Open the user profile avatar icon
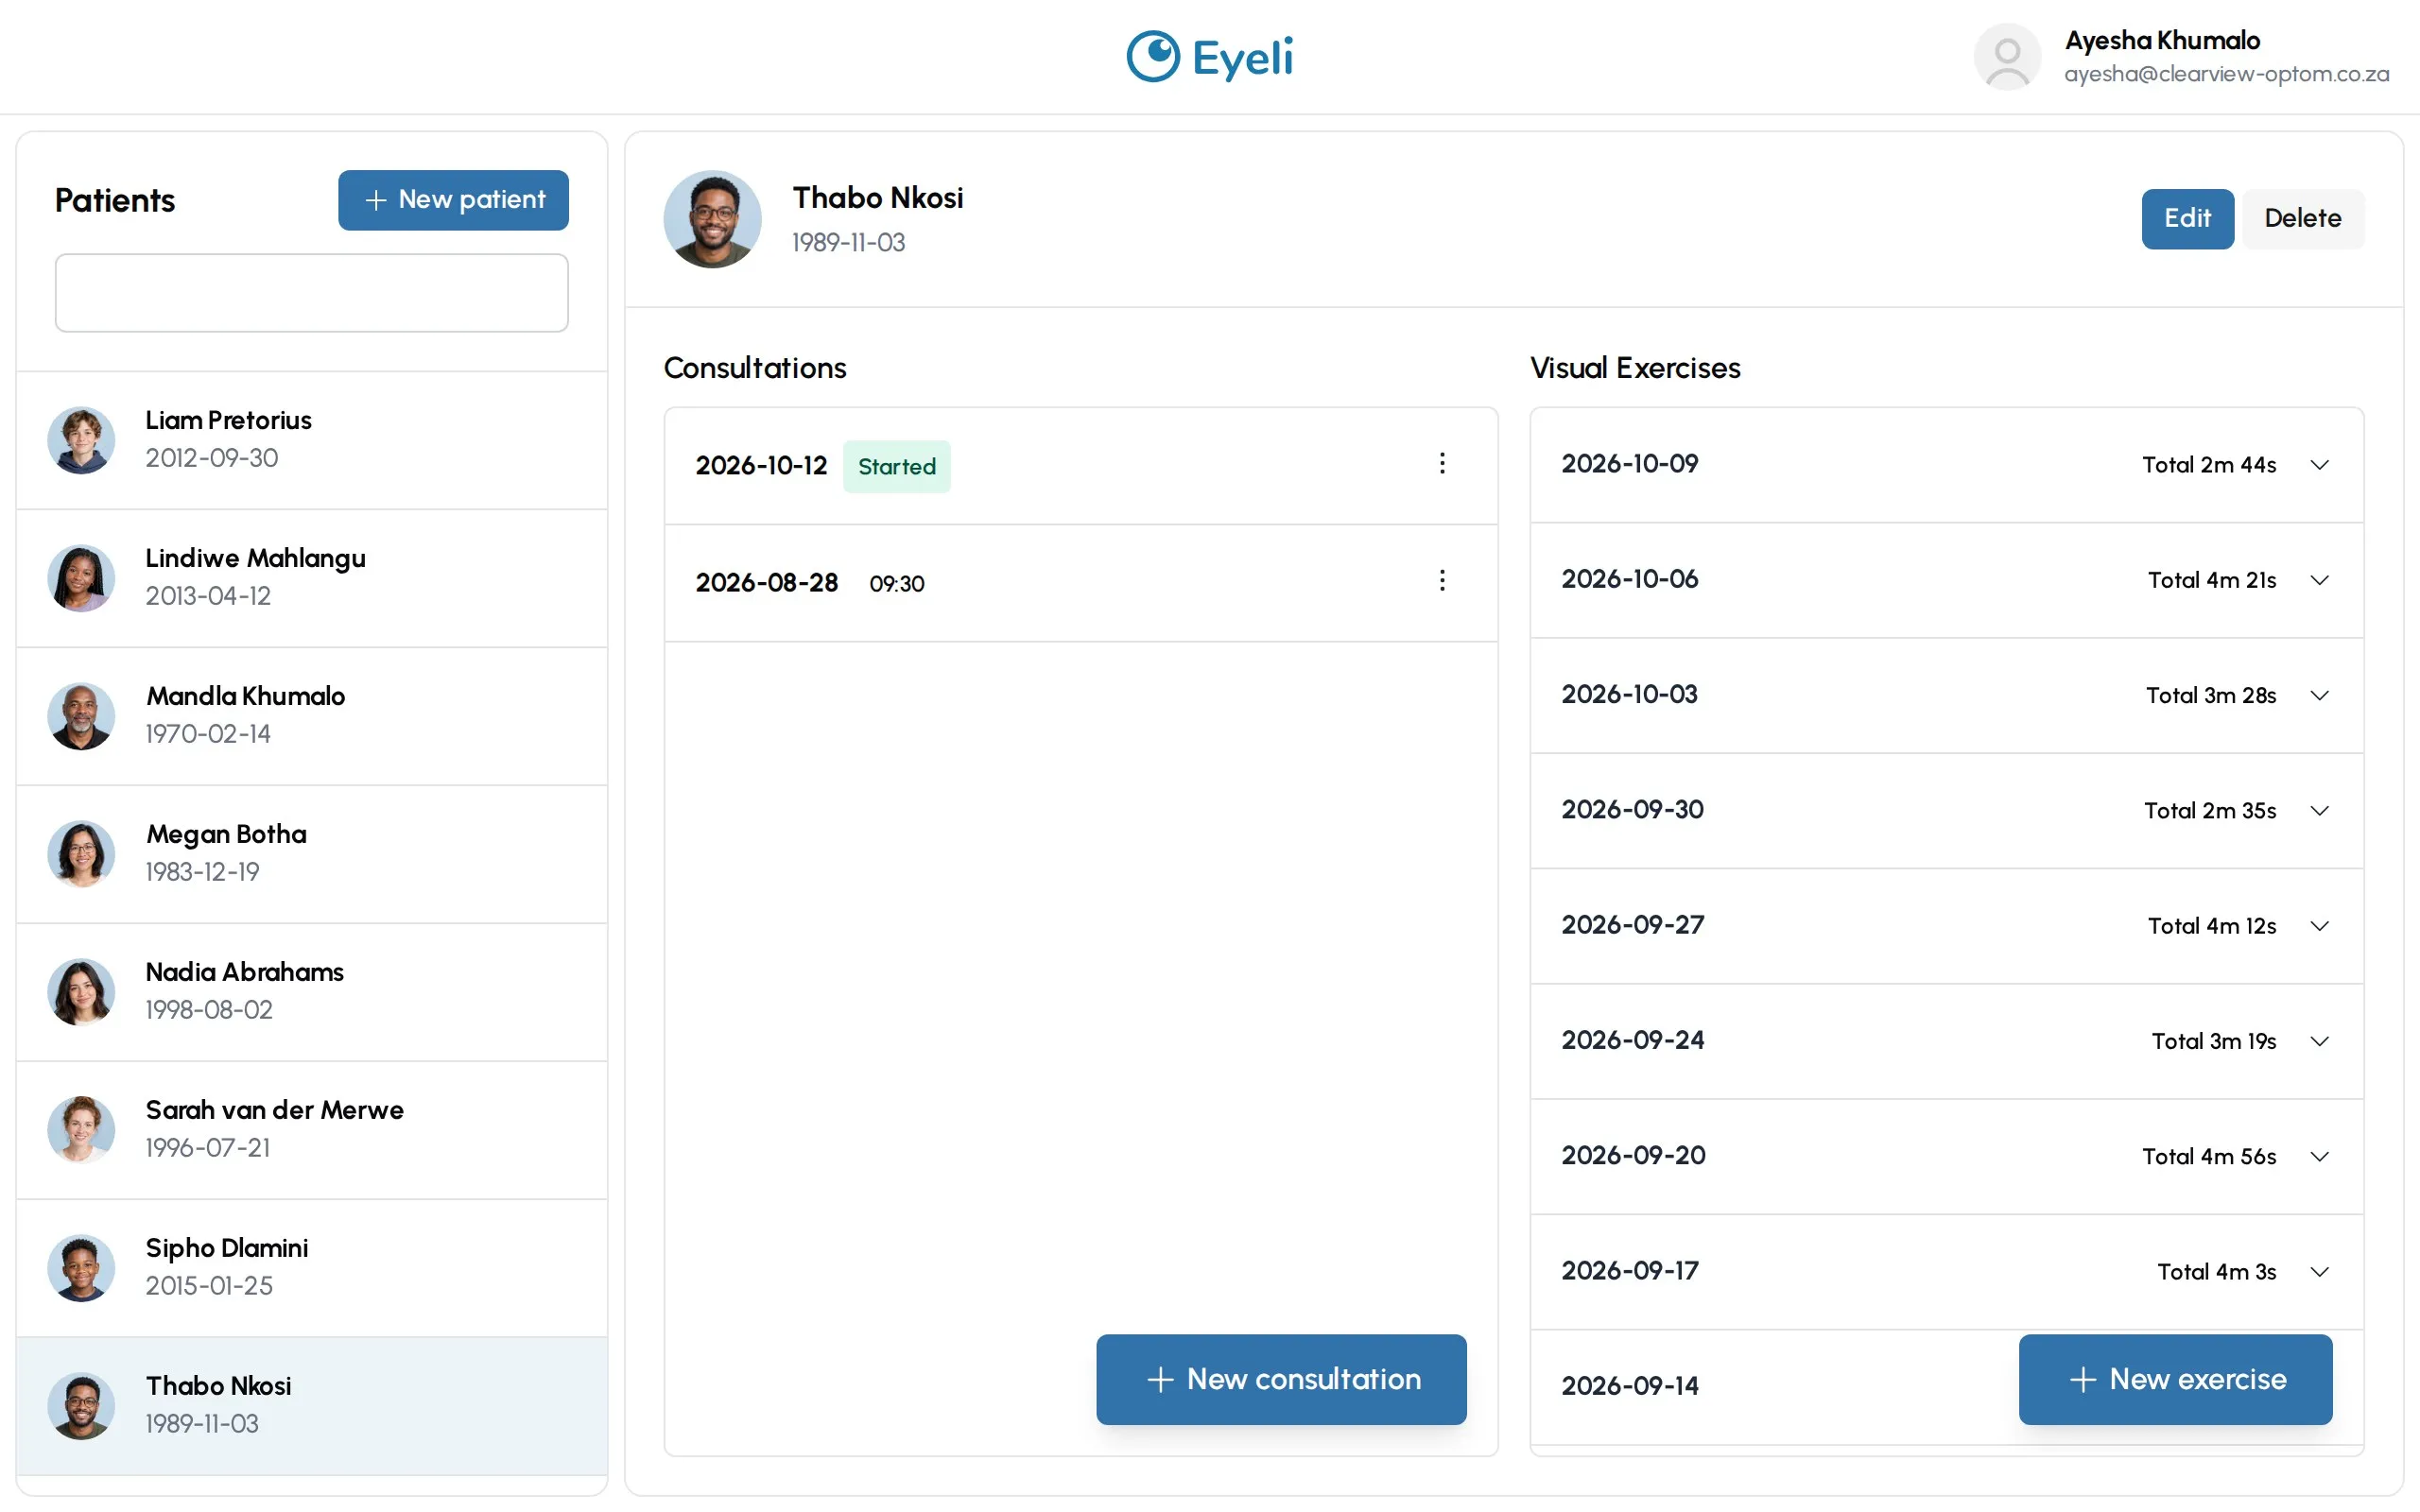The width and height of the screenshot is (2420, 1512). coord(2006,57)
